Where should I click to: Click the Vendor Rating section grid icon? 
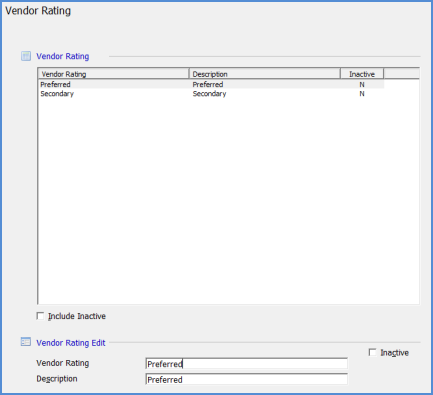tap(26, 56)
